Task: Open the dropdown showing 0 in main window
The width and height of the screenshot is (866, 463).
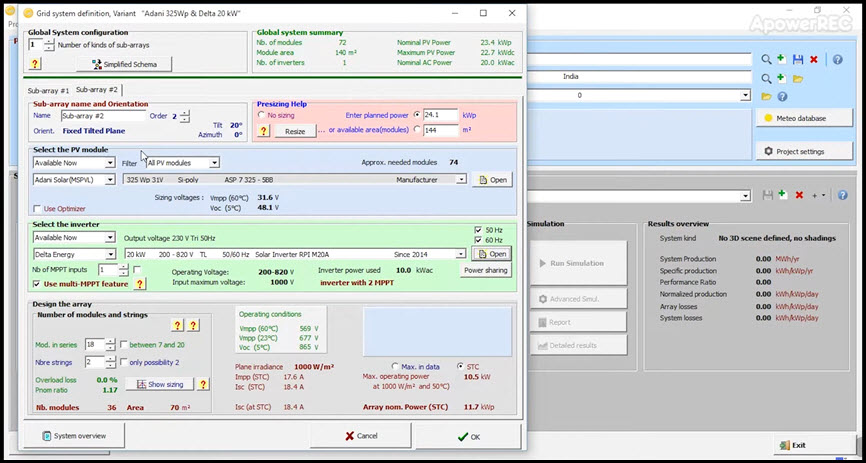Action: pyautogui.click(x=746, y=96)
